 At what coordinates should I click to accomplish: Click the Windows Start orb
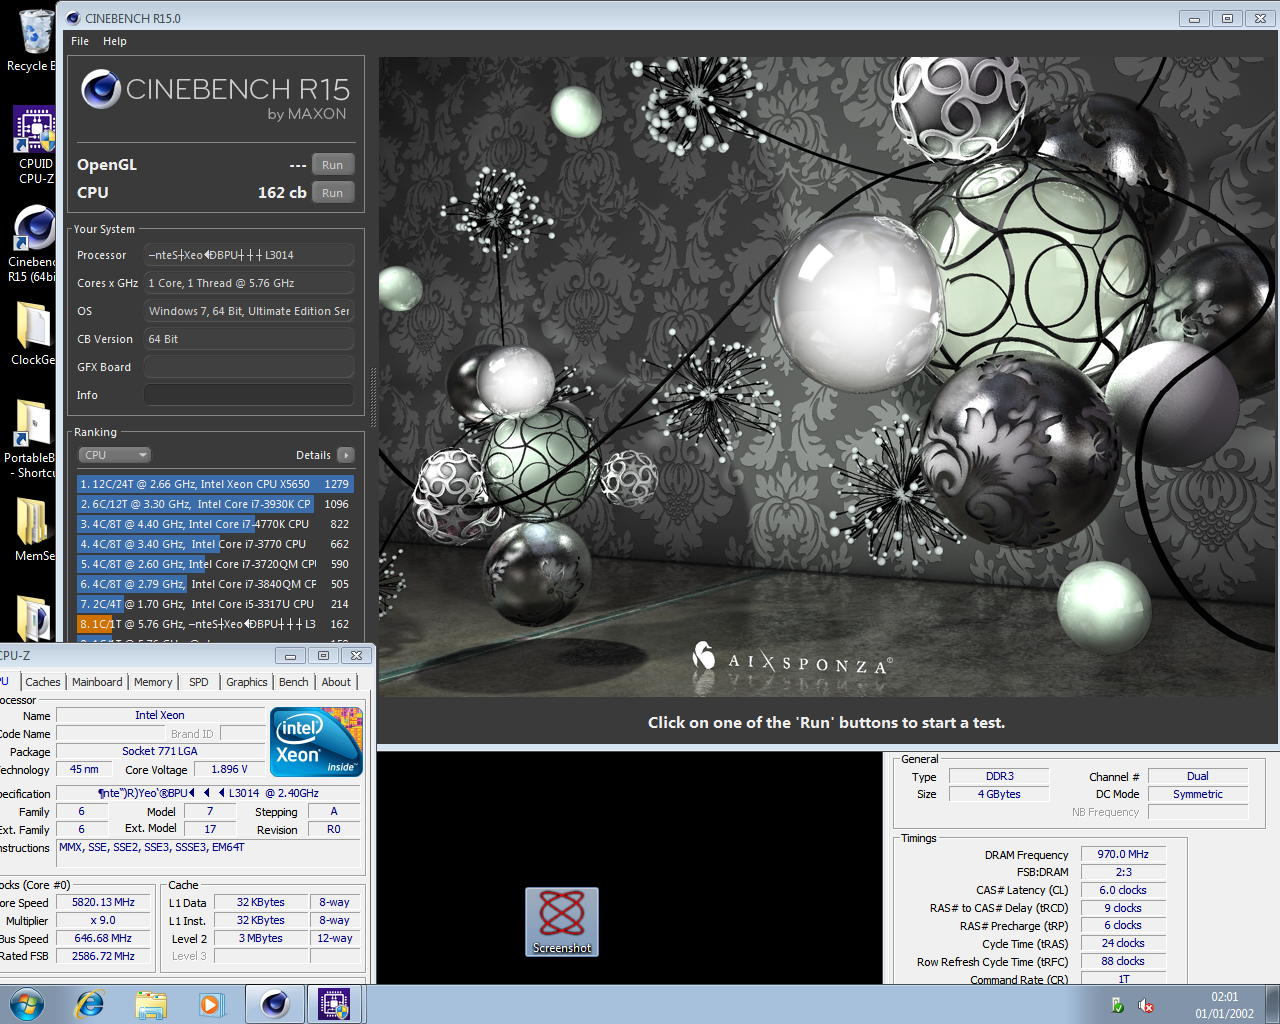click(27, 1004)
